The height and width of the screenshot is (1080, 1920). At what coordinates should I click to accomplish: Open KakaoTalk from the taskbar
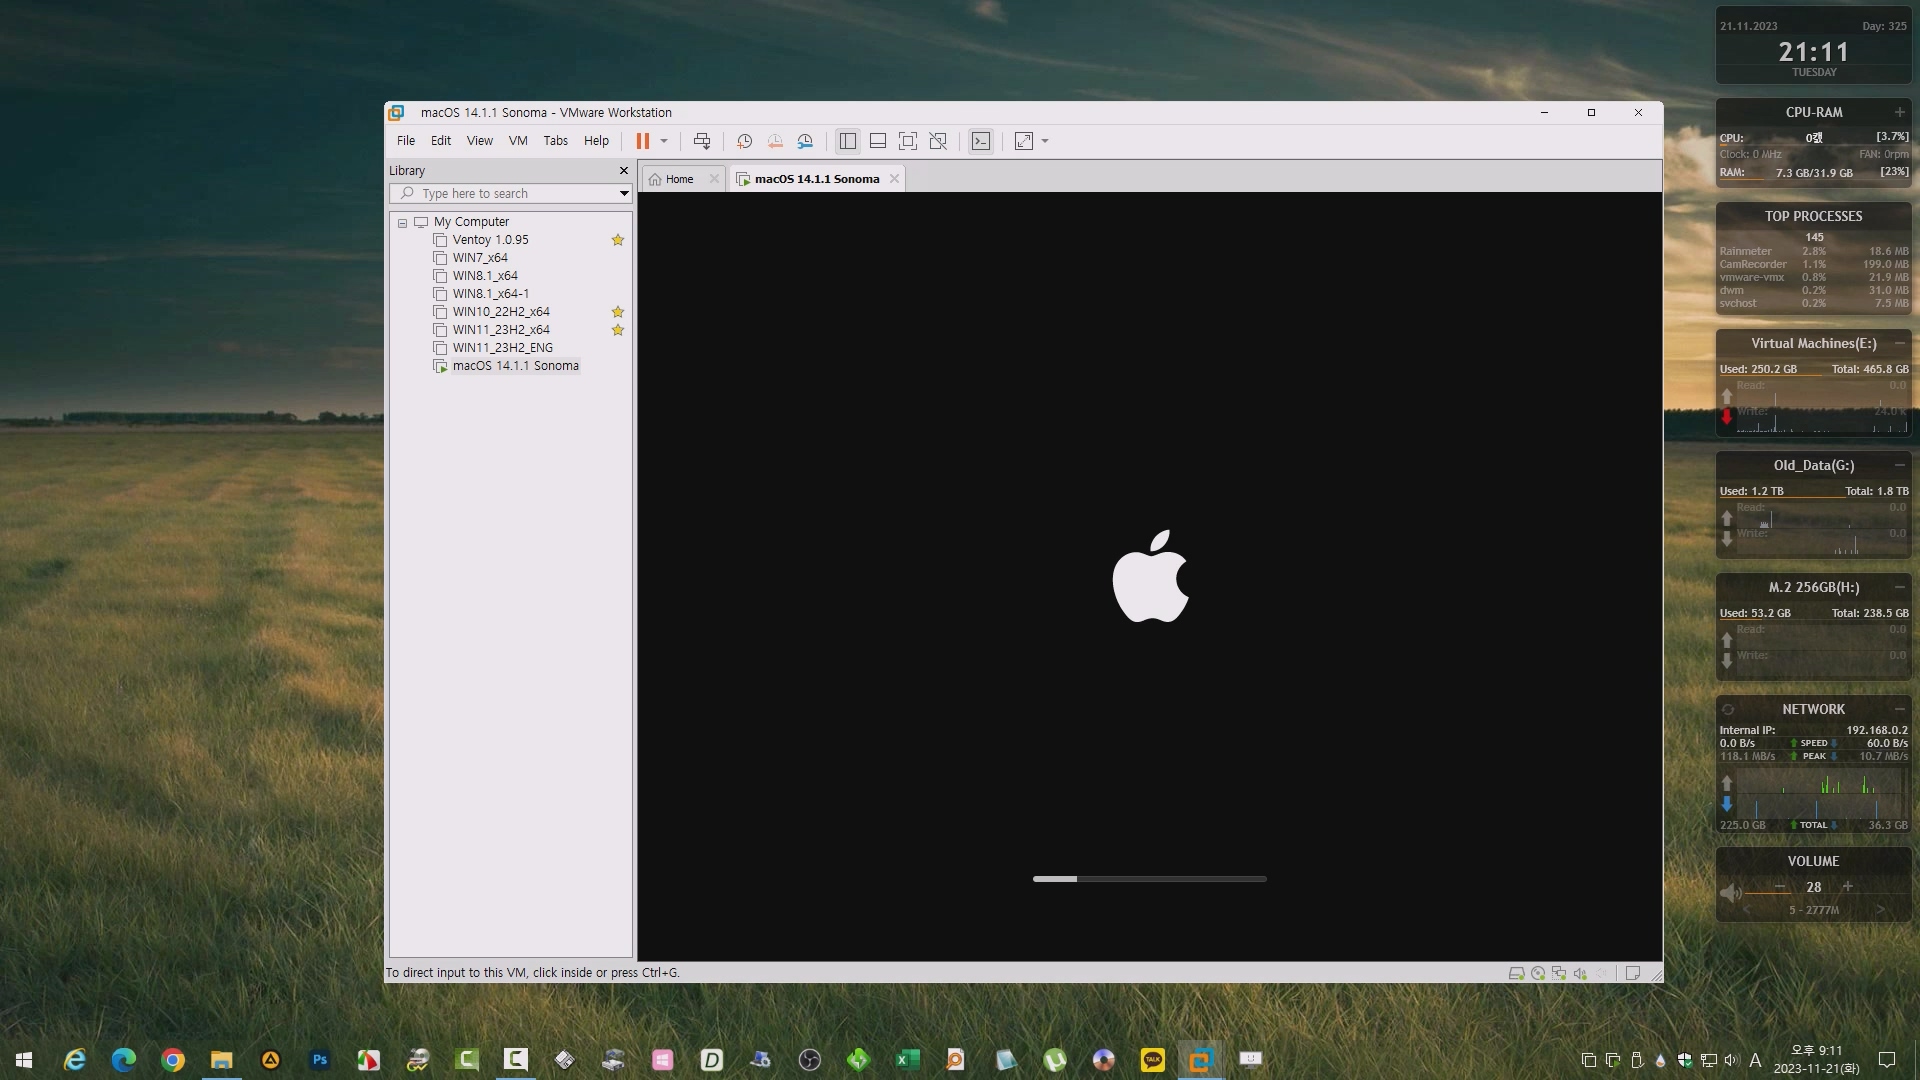coord(1153,1060)
